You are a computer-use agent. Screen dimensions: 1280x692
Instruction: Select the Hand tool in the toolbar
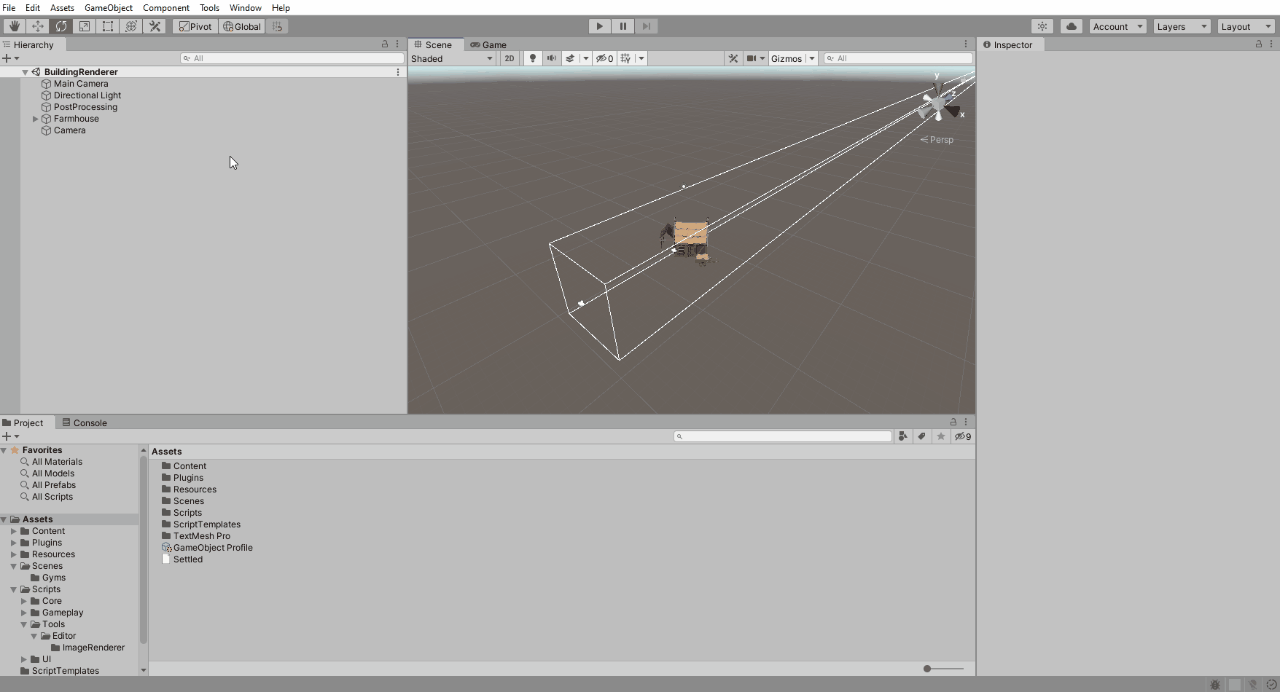click(15, 26)
